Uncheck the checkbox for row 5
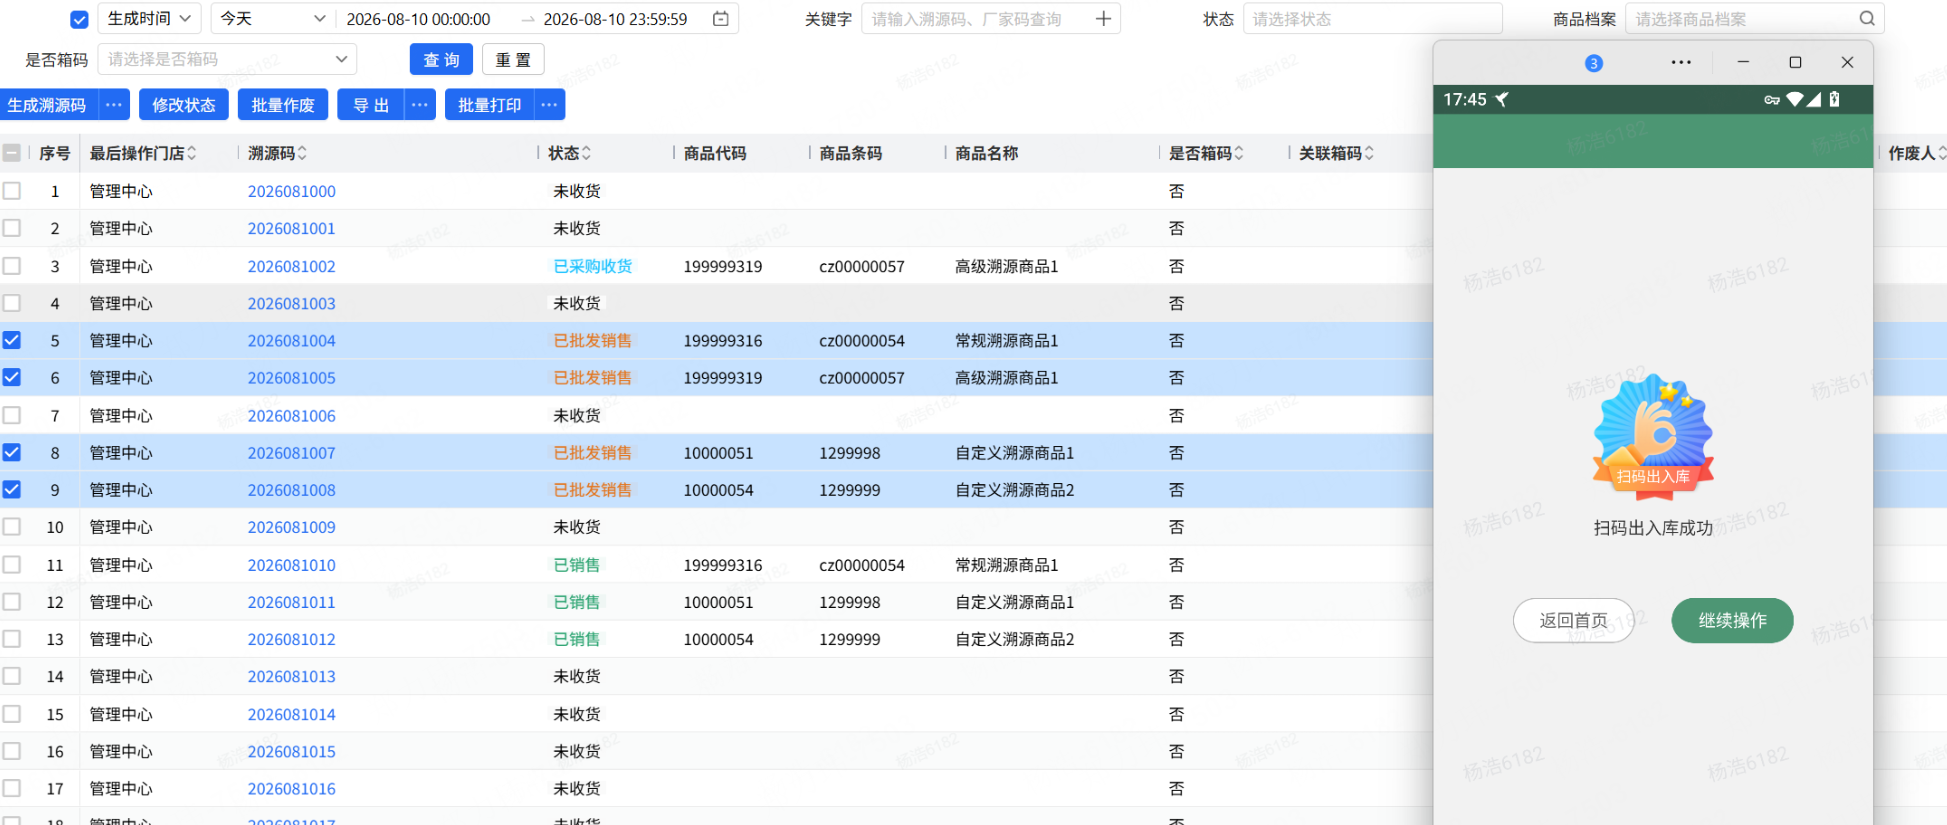 12,340
